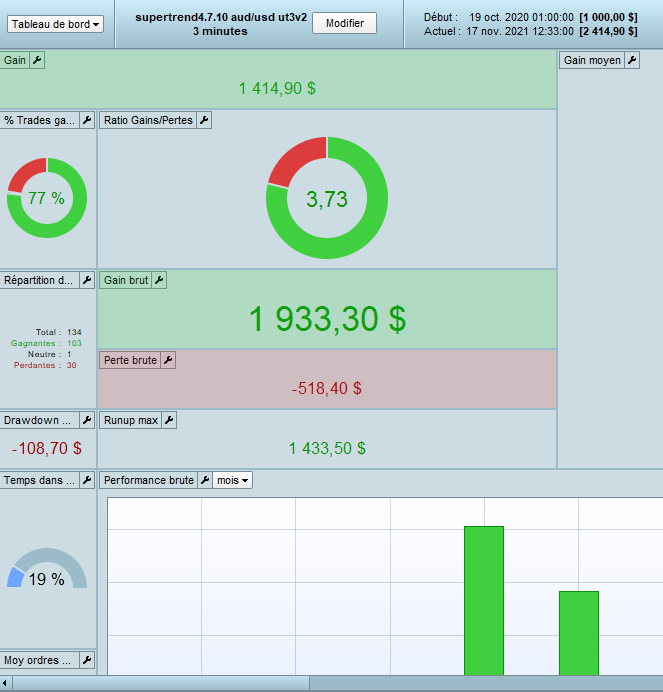
Task: Click the Répartition d... label
Action: [x=38, y=280]
